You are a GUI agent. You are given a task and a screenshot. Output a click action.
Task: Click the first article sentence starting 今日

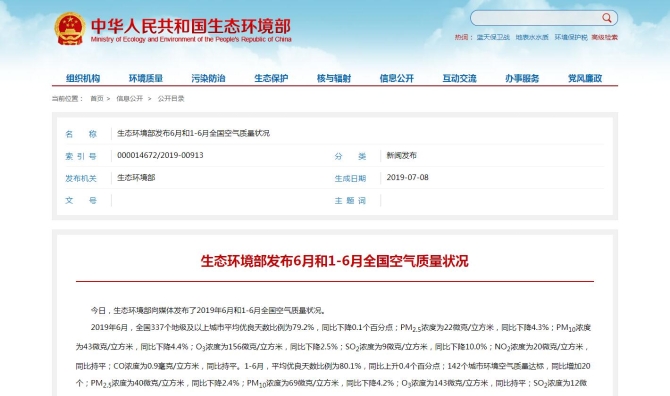point(209,311)
